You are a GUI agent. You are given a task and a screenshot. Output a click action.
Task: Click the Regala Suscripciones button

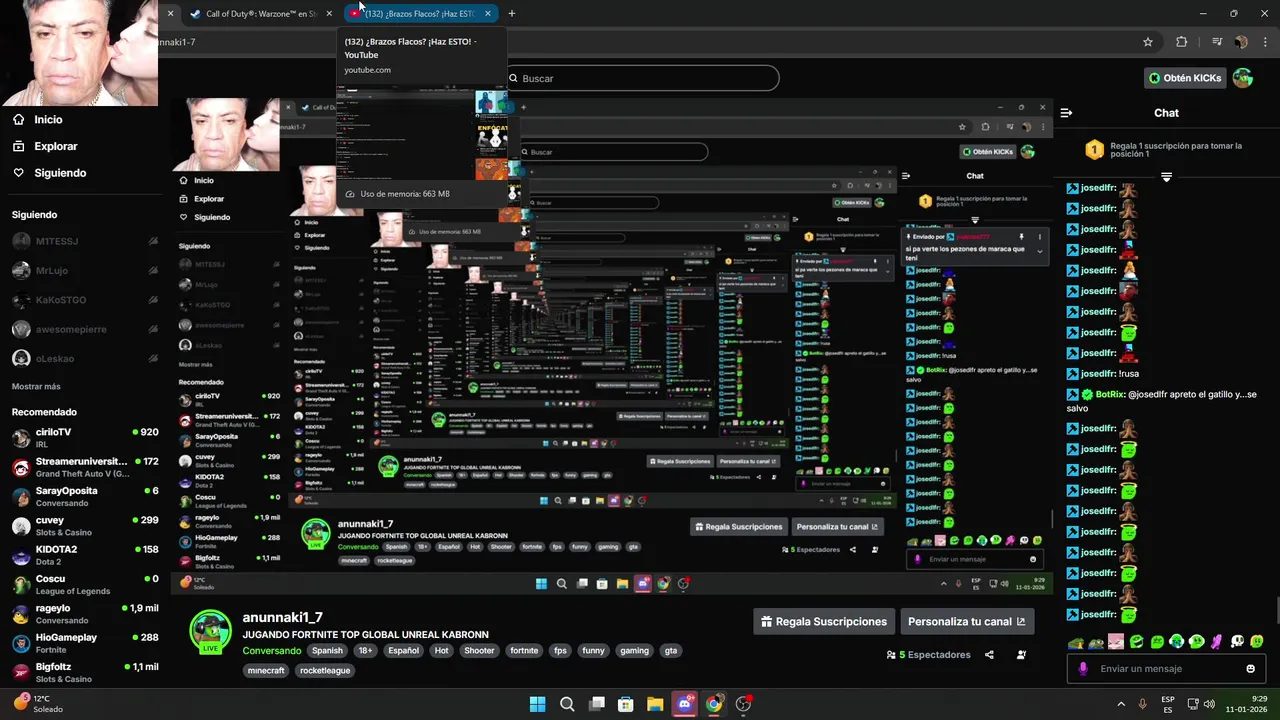(823, 622)
